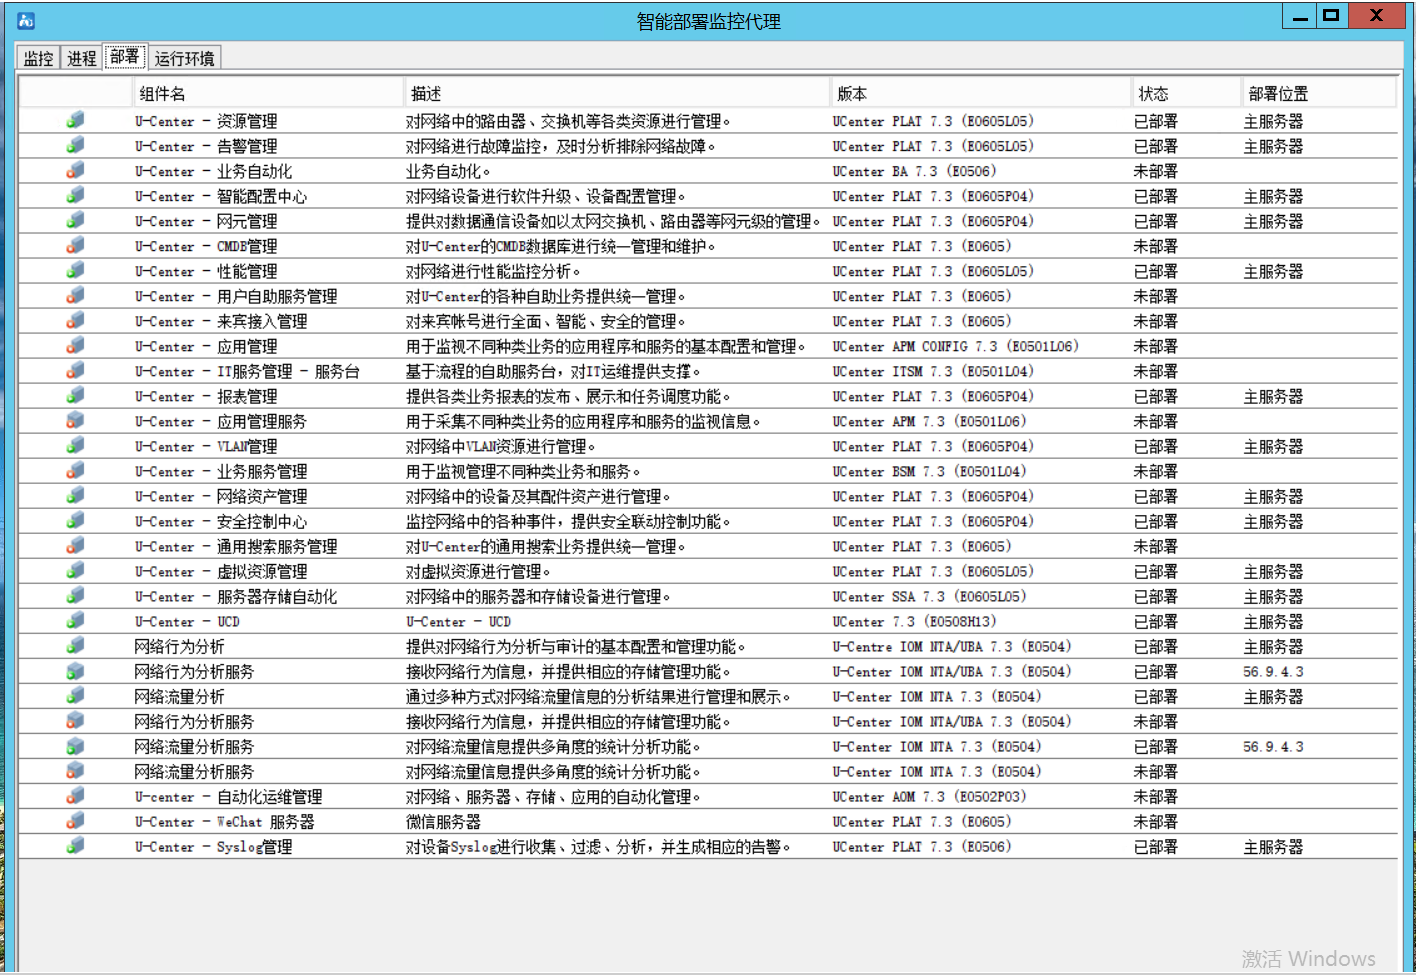Click the icon of undeployed 网络流量分析服务 row

coord(76,770)
